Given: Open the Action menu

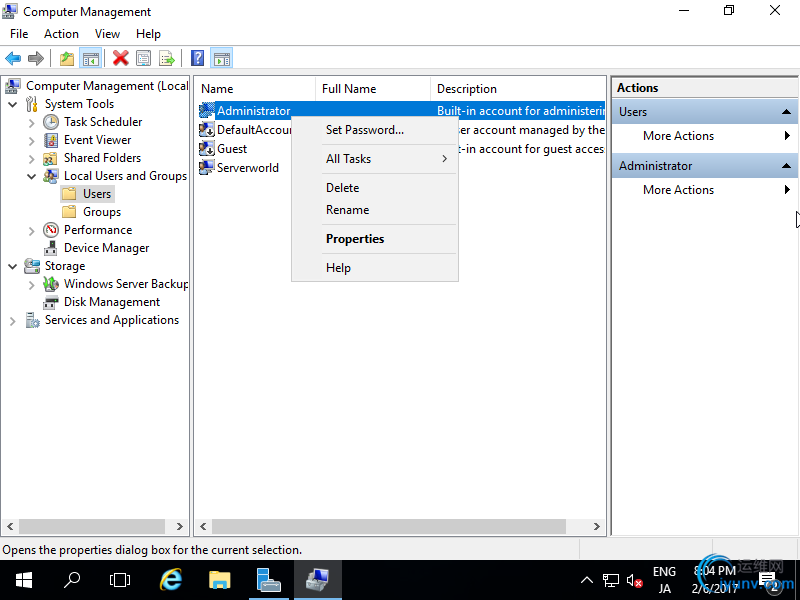Looking at the screenshot, I should pos(61,34).
